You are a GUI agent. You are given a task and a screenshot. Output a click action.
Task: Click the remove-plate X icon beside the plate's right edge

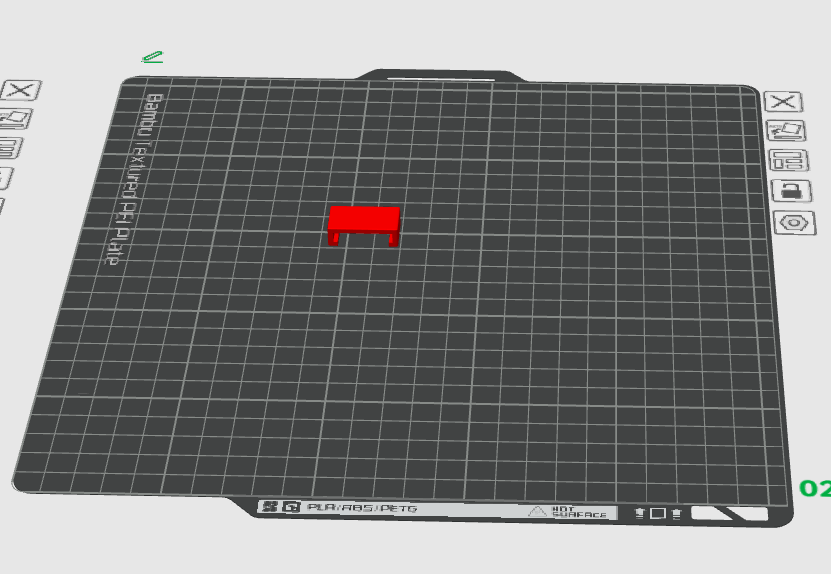point(783,101)
